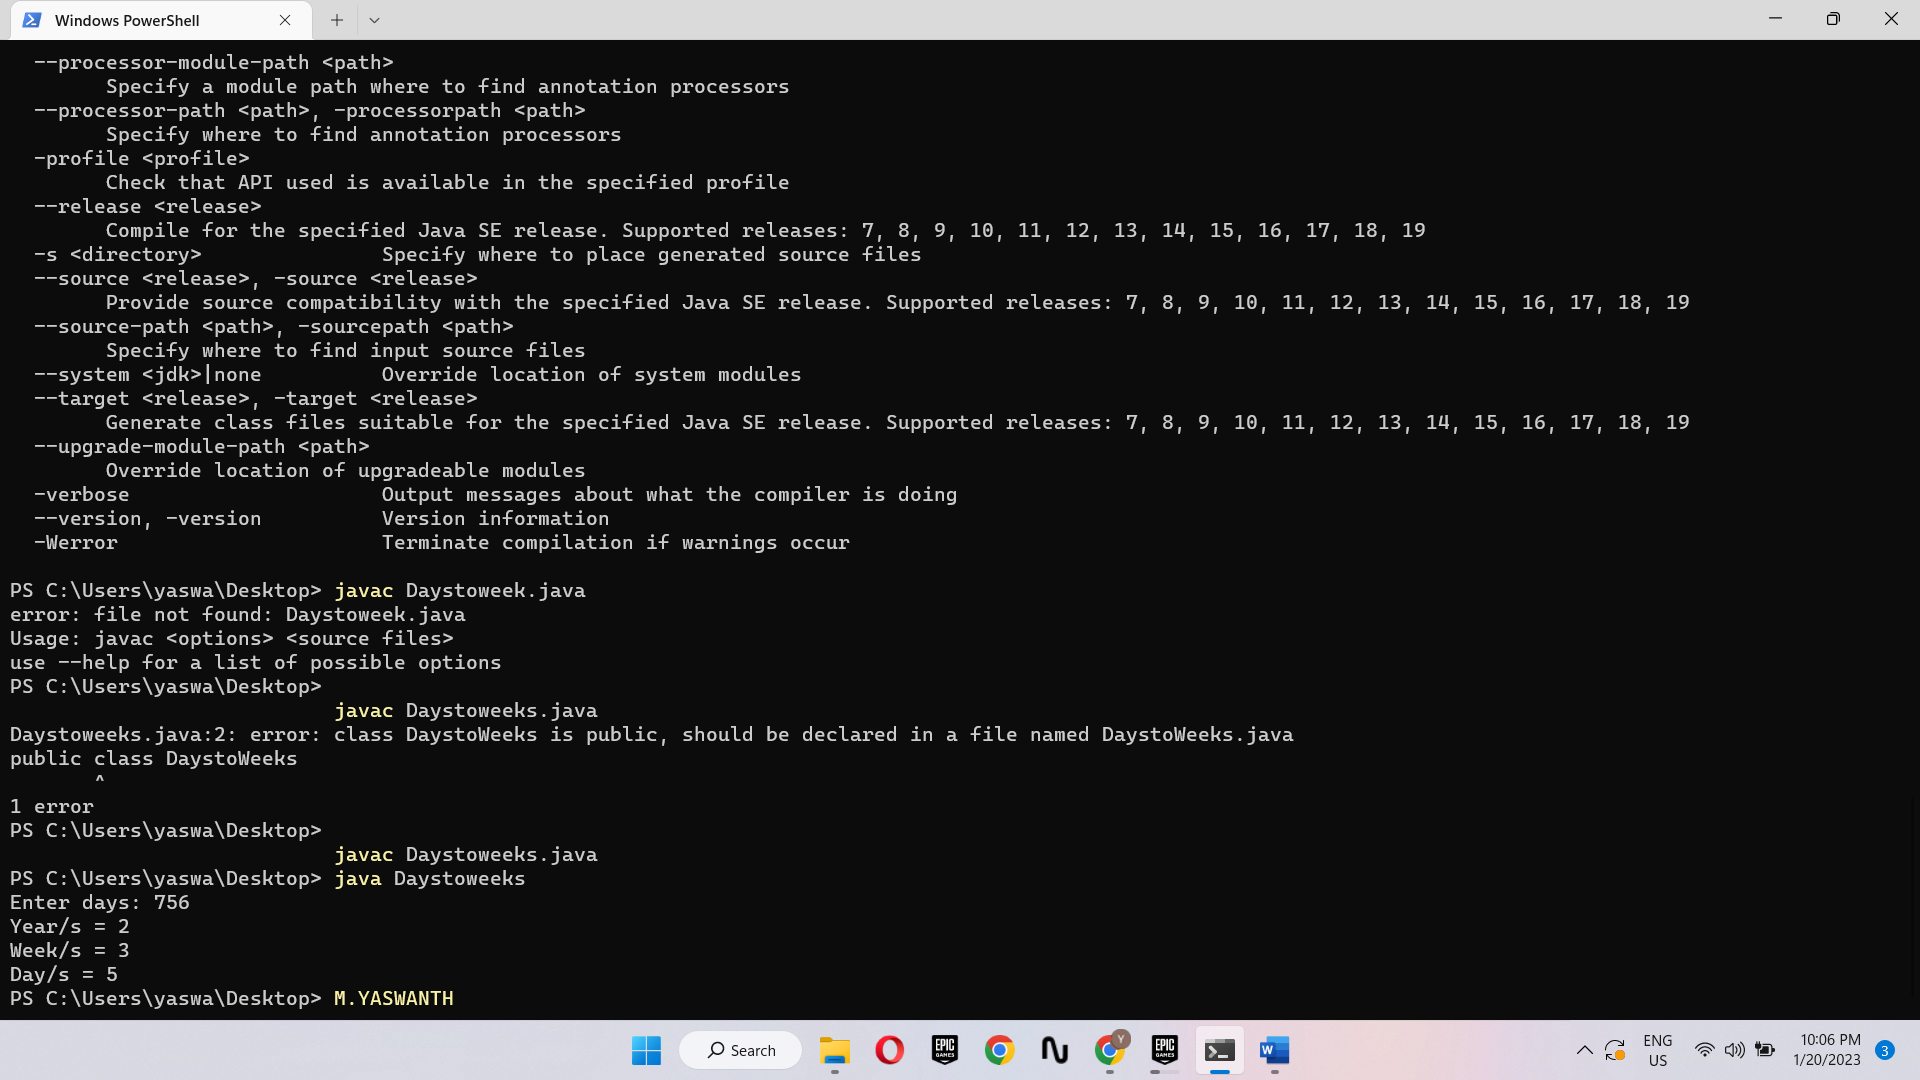Screen dimensions: 1920x1080
Task: Switch language from ENG US selector
Action: click(x=1659, y=1050)
